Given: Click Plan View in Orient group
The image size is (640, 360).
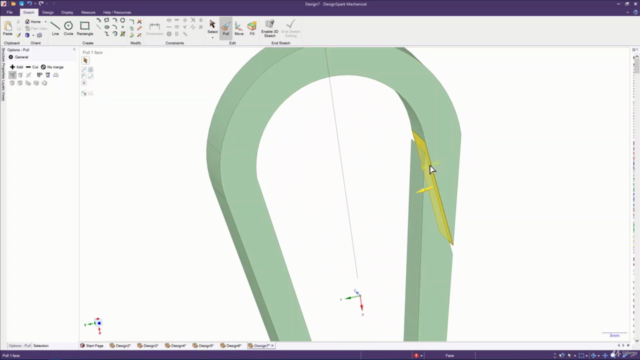Looking at the screenshot, I should pyautogui.click(x=36, y=29).
